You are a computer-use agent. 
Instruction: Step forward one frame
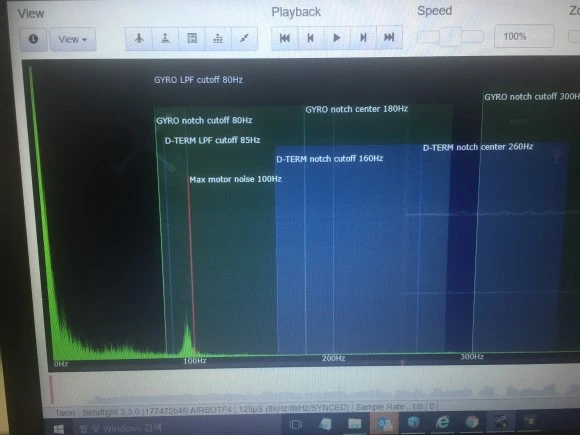pyautogui.click(x=363, y=37)
